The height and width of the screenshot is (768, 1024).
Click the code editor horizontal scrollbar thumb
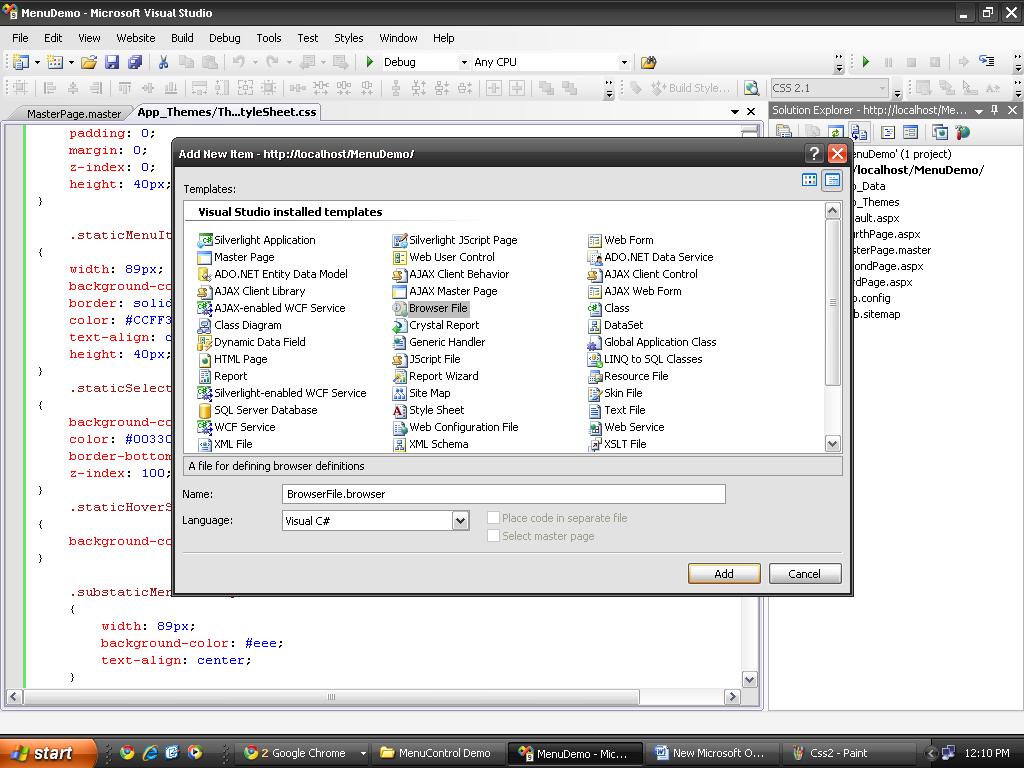[331, 697]
